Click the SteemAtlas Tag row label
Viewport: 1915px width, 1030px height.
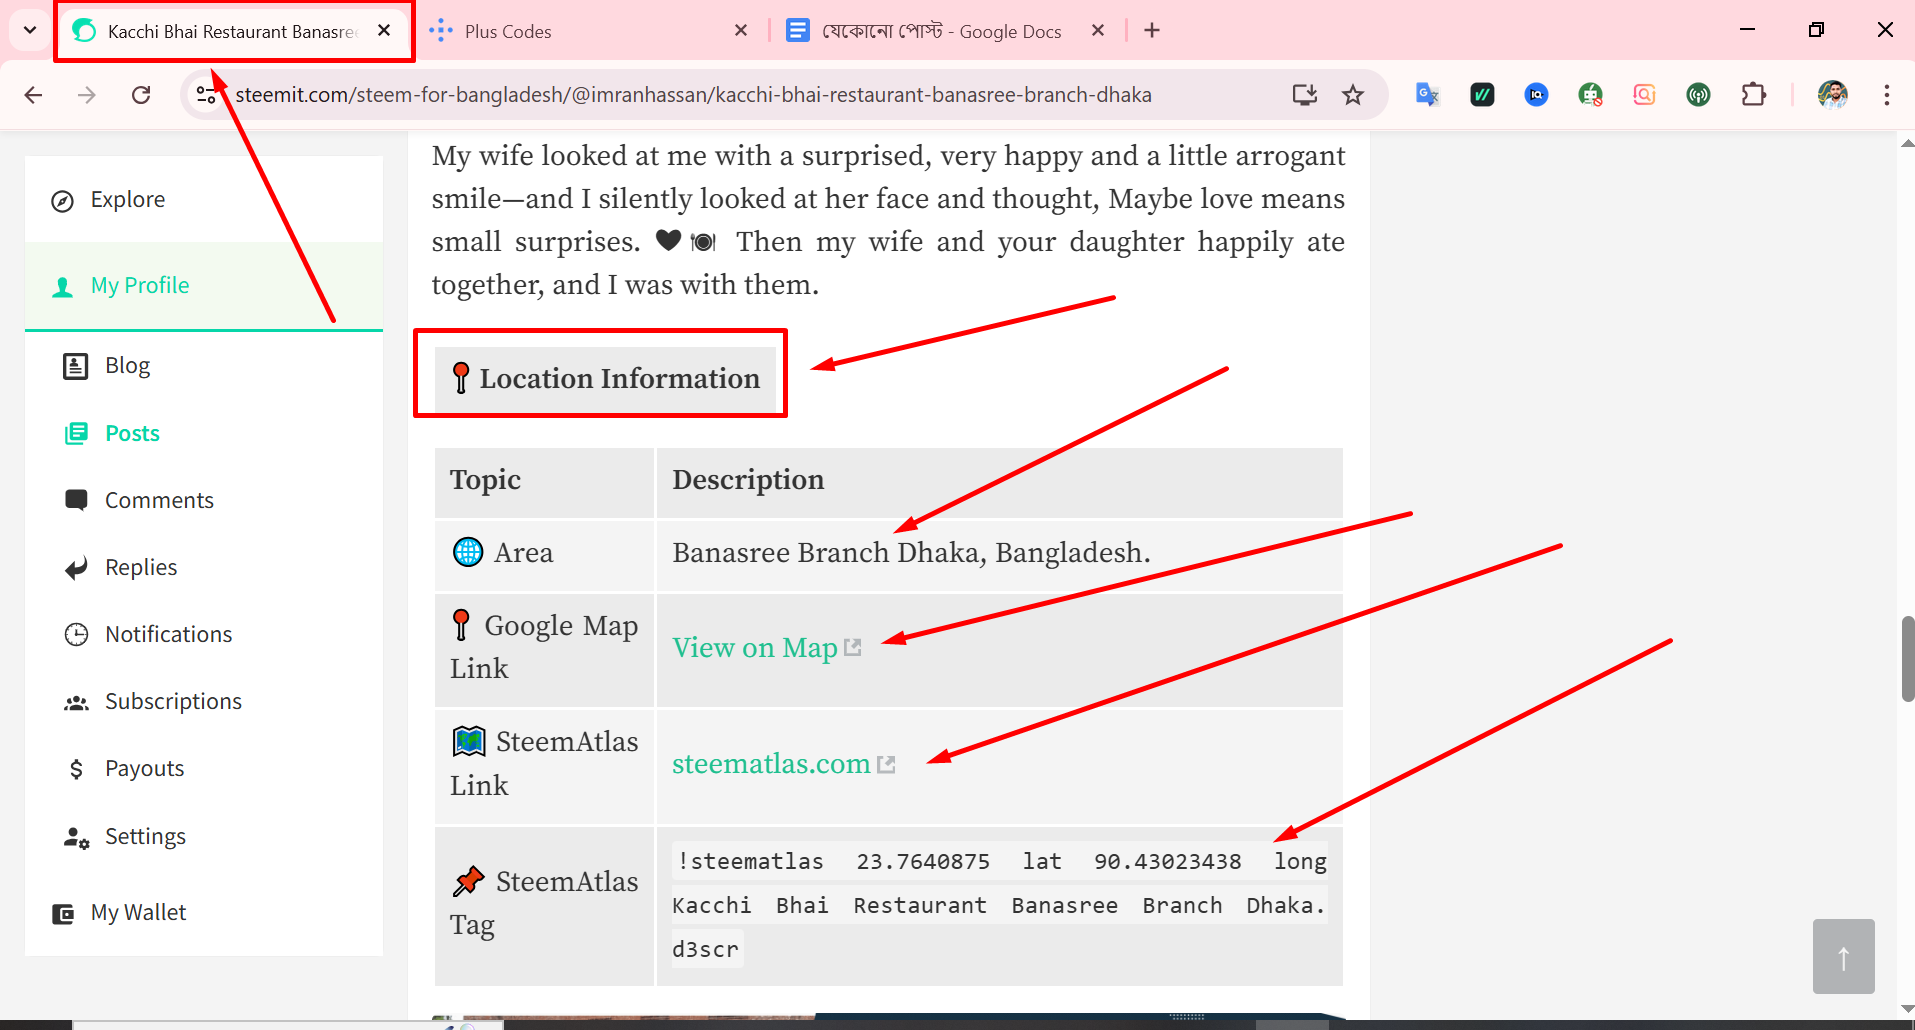[544, 903]
